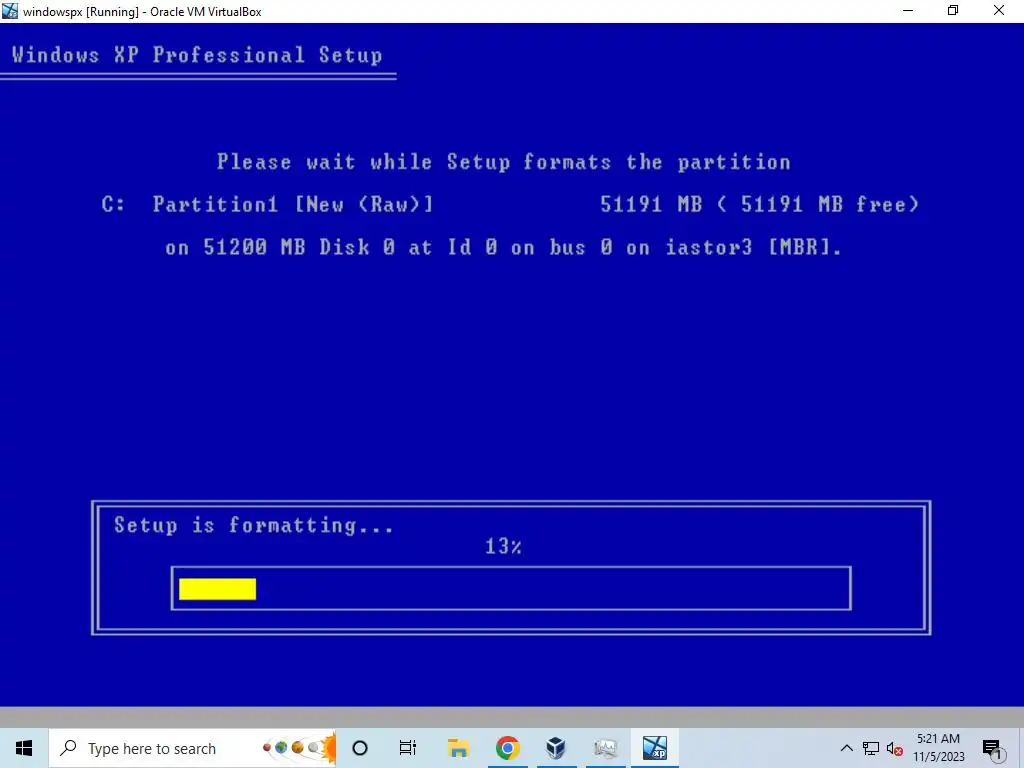Click the 'Windows XP Professional Setup' heading
The width and height of the screenshot is (1024, 768).
pos(197,55)
